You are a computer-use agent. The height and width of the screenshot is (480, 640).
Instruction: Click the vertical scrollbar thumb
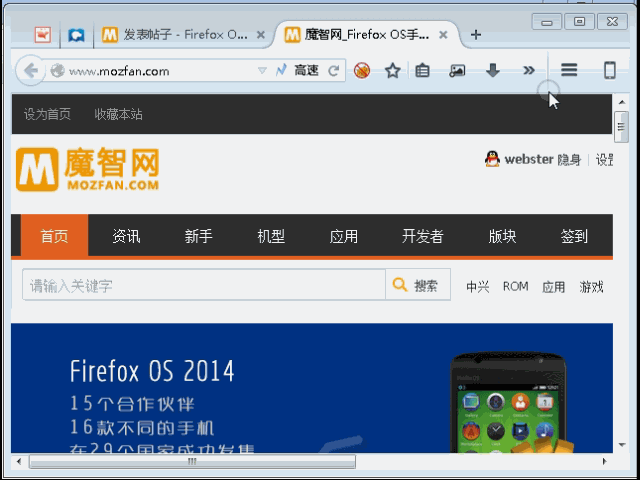click(x=621, y=127)
